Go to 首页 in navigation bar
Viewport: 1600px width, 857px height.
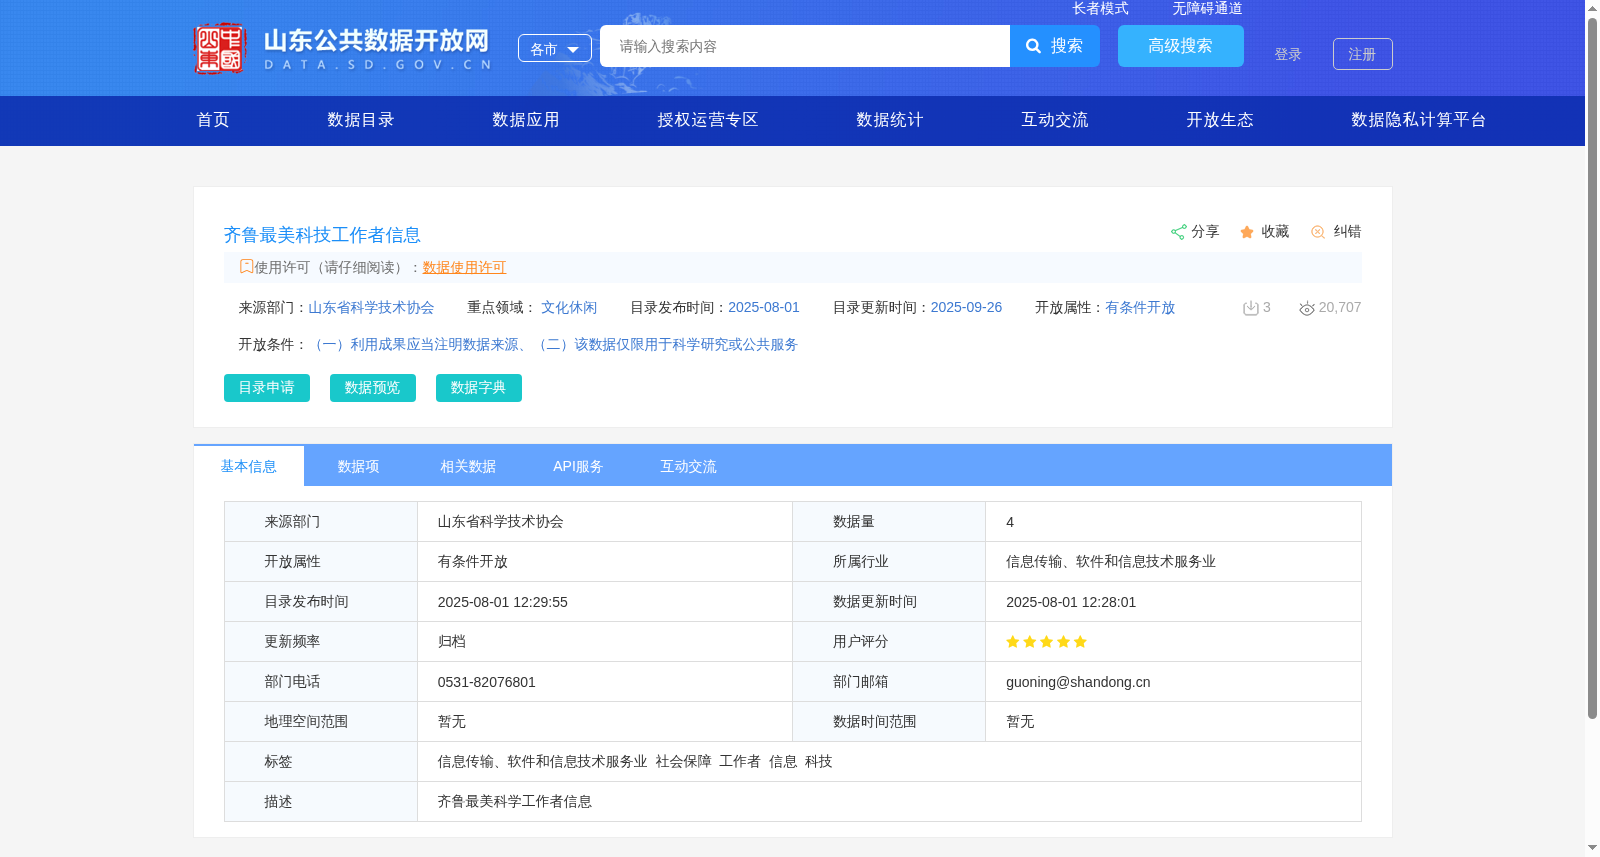[213, 120]
